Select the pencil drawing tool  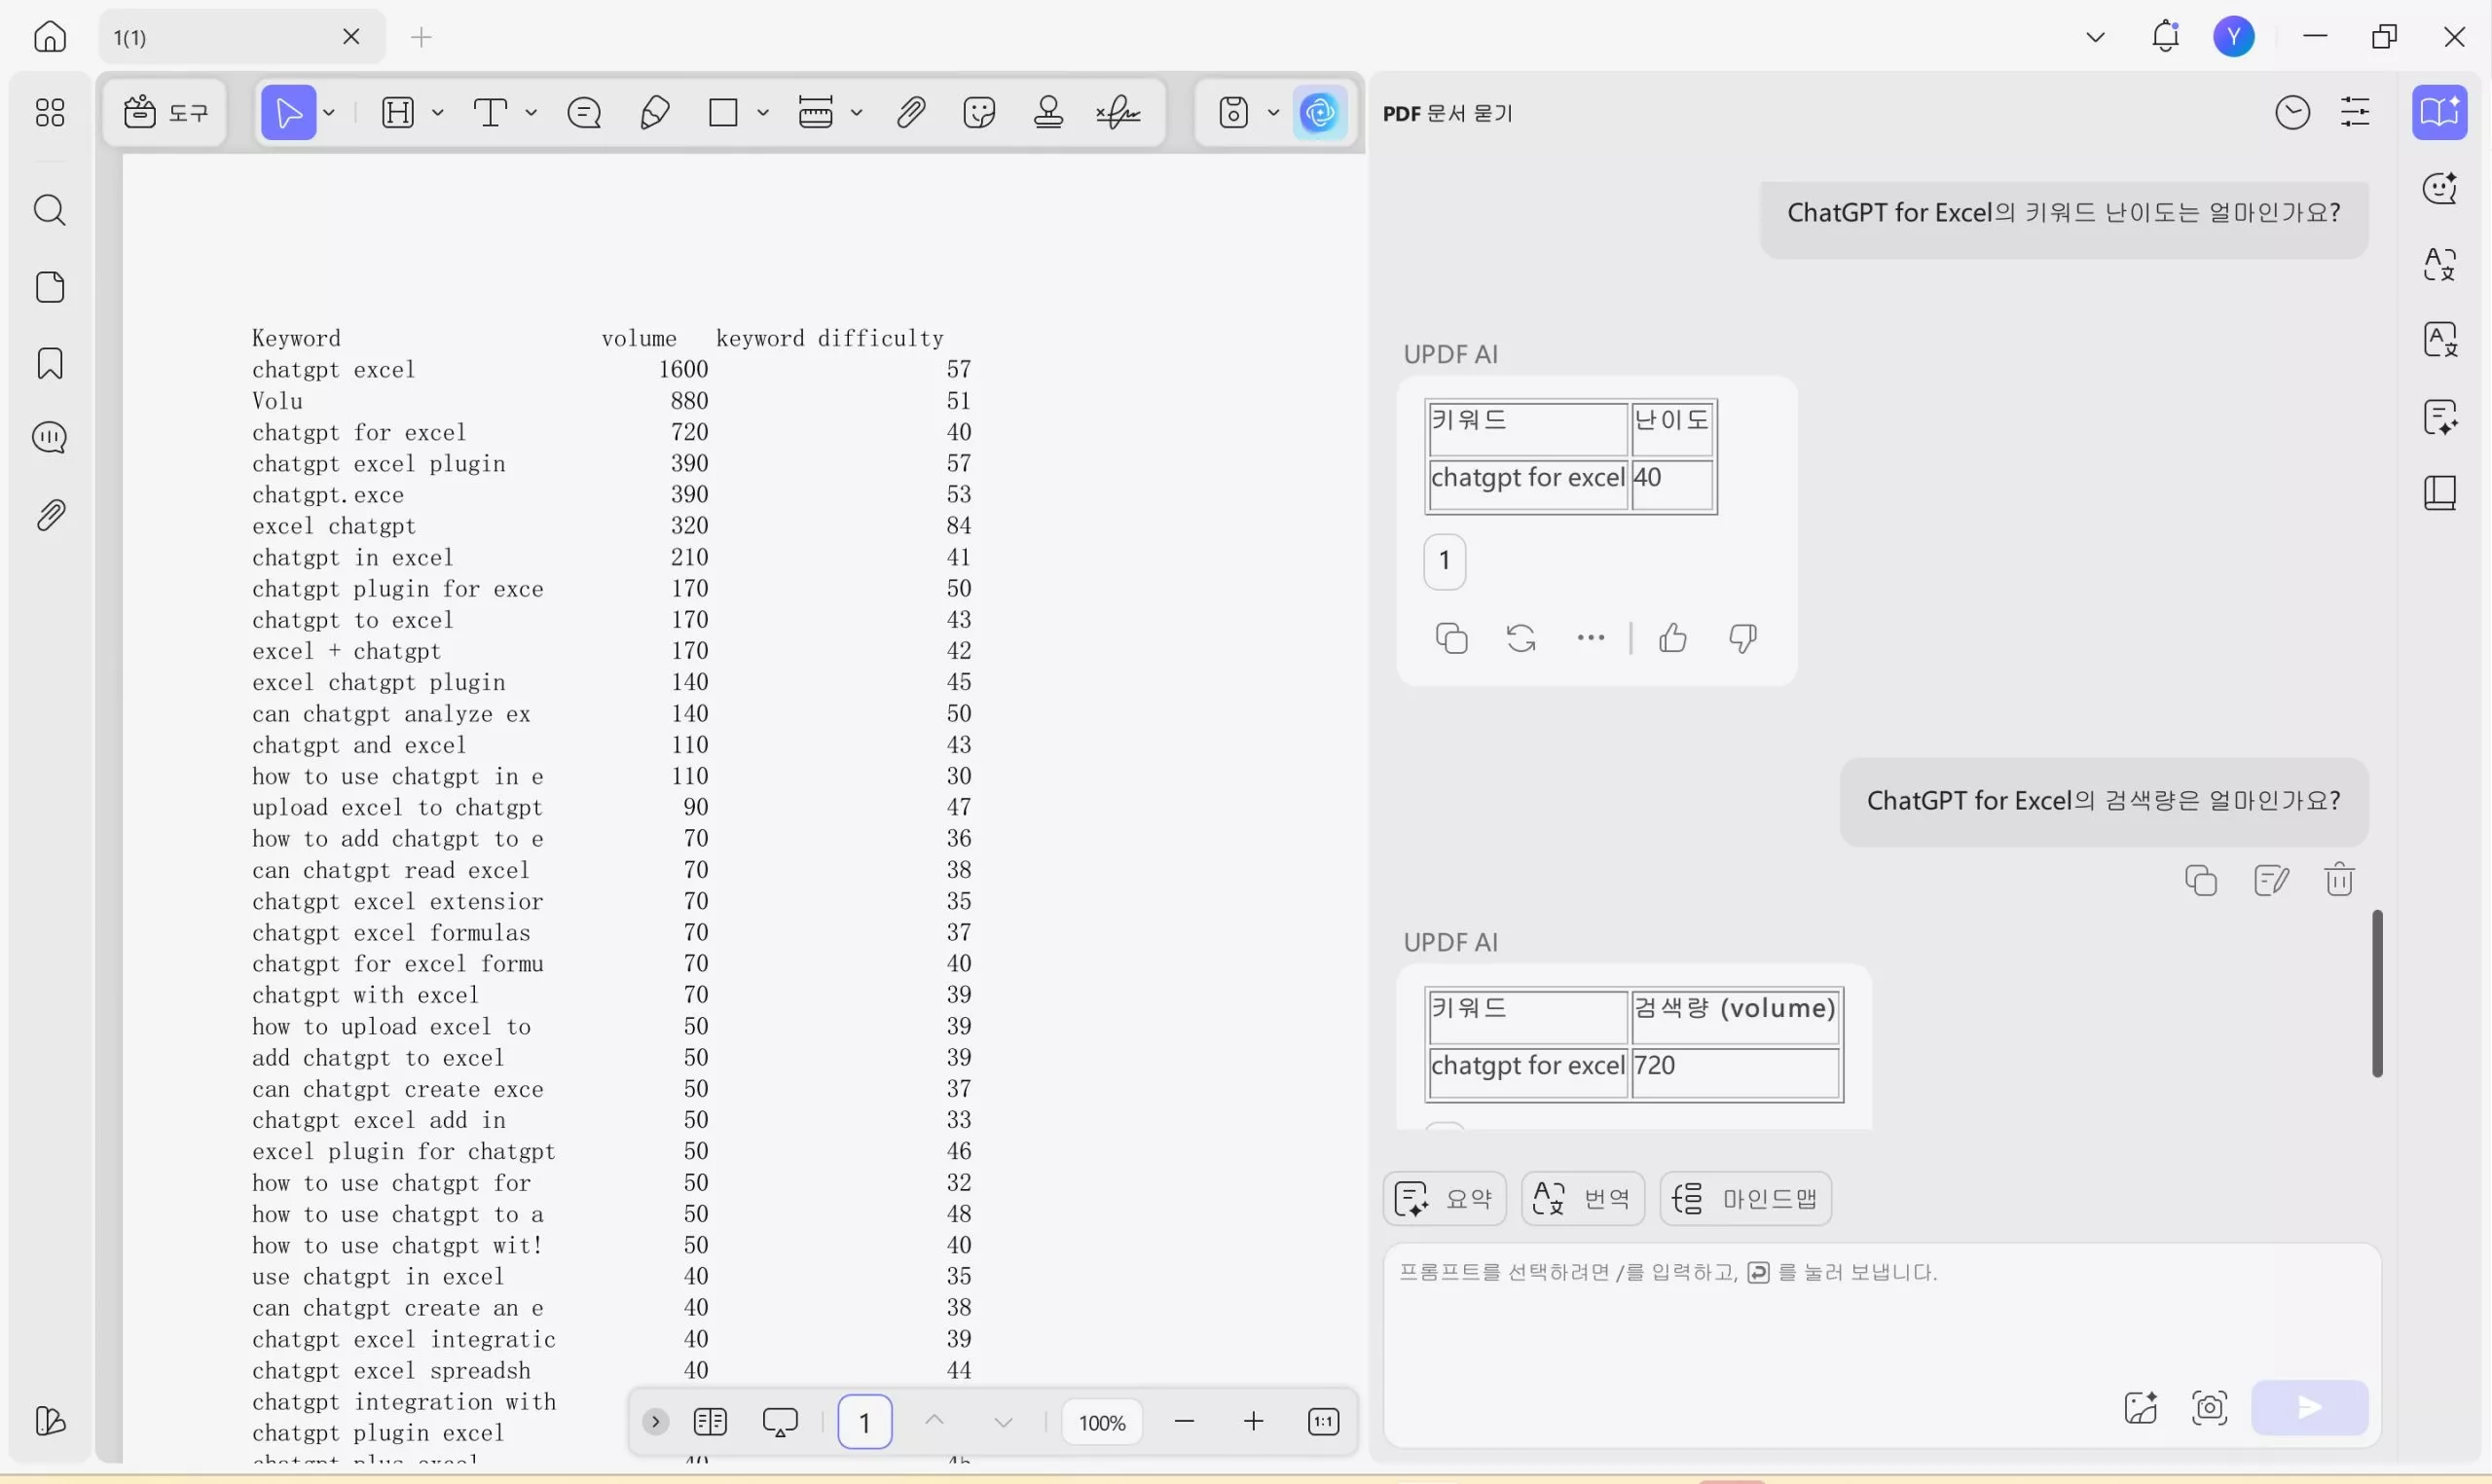pos(654,112)
